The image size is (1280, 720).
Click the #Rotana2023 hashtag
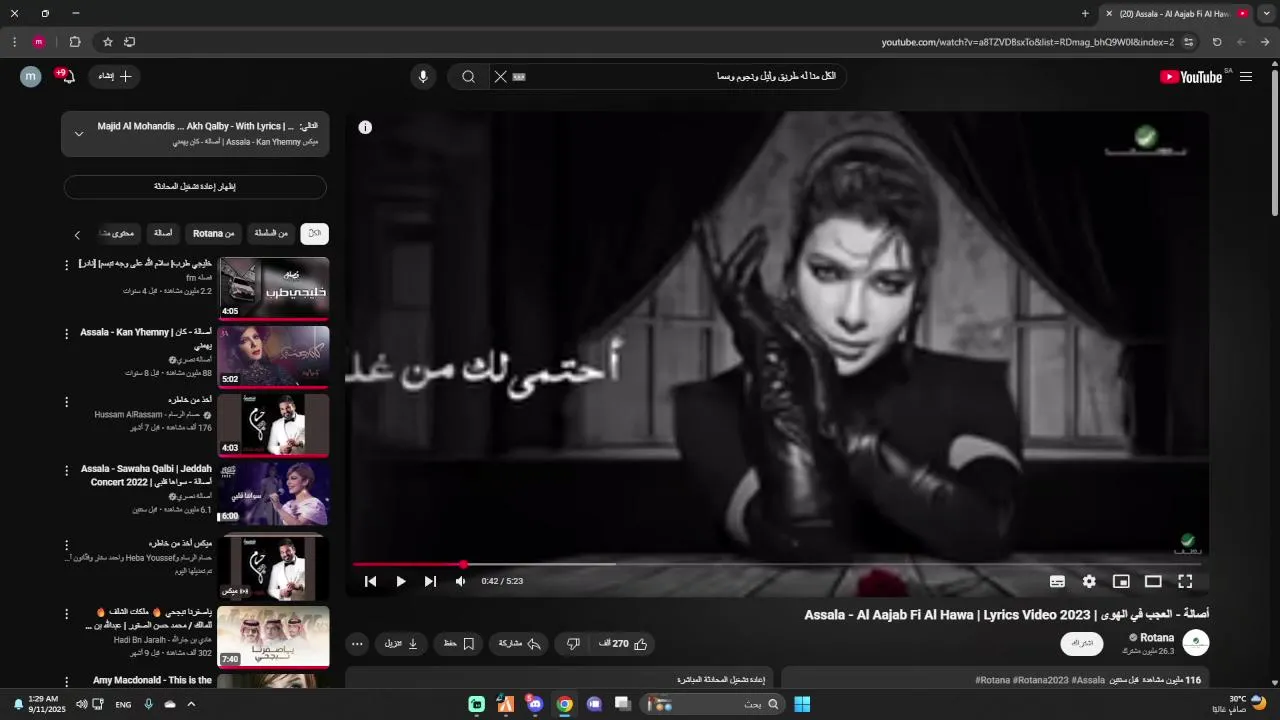1041,680
